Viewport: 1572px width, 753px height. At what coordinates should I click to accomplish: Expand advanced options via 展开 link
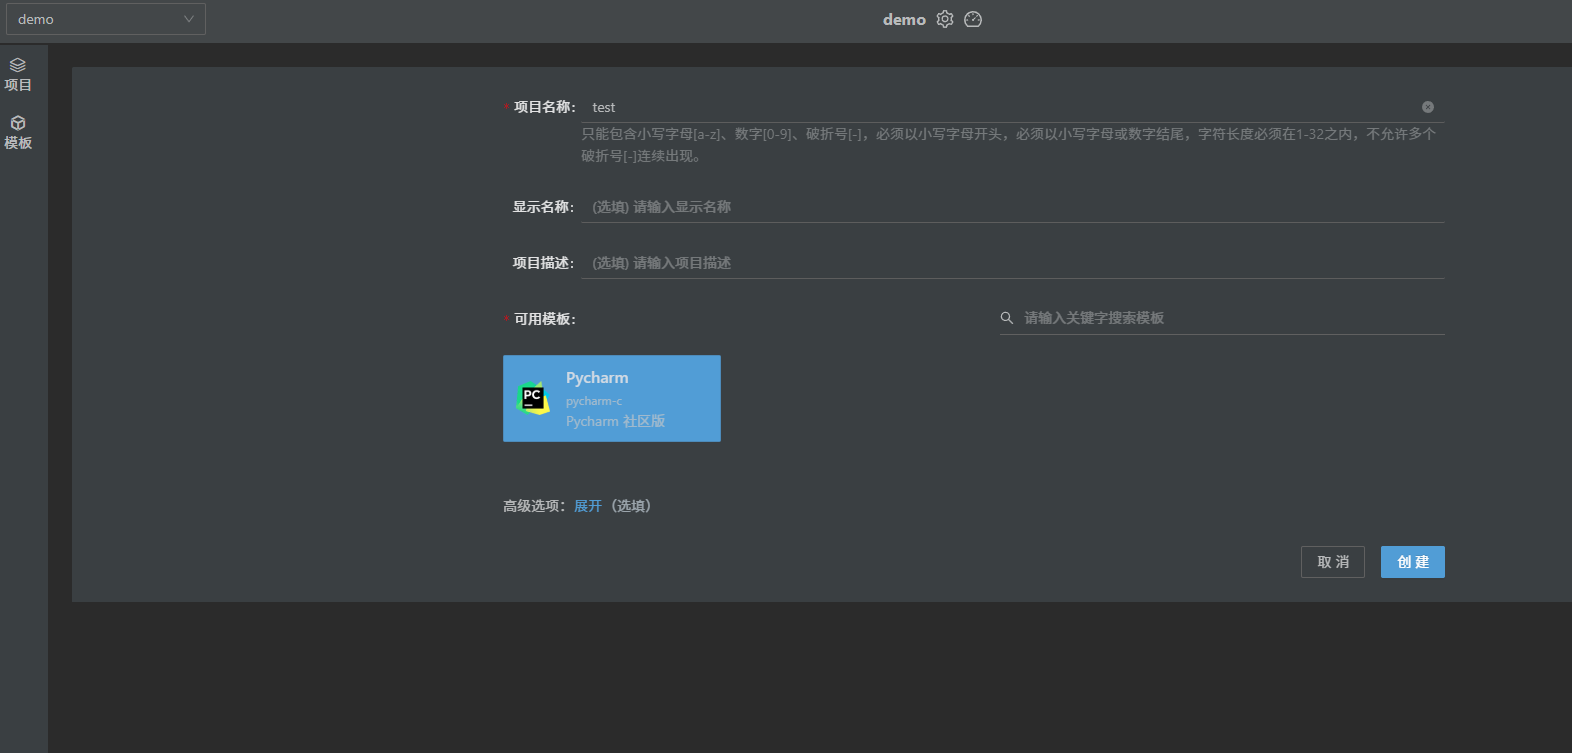(588, 506)
